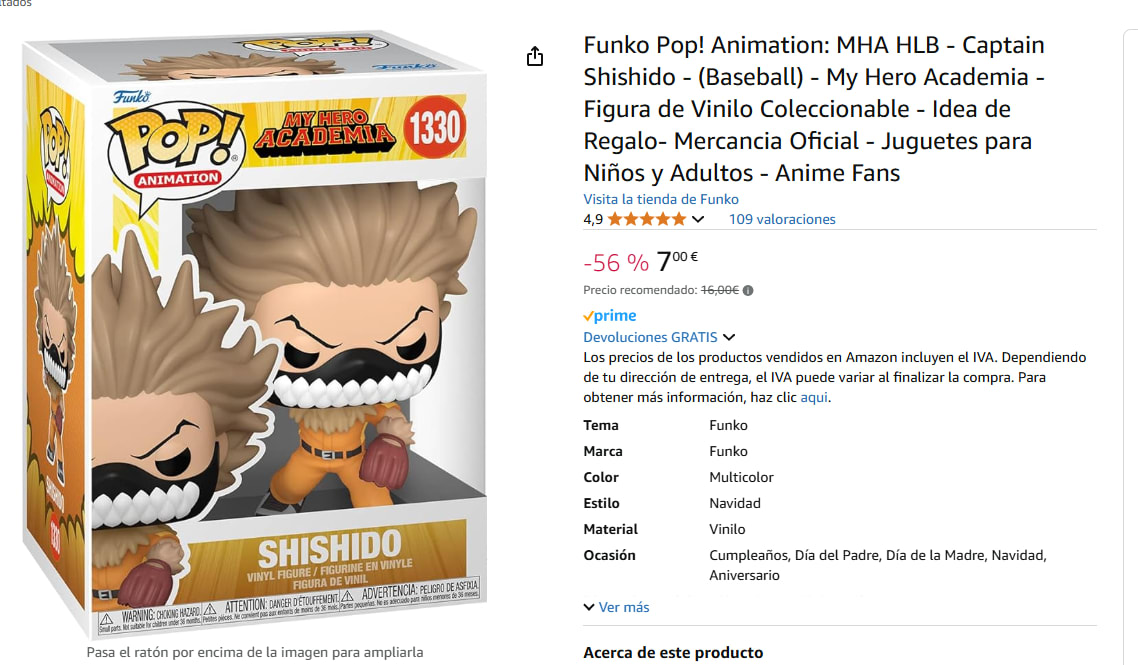Image resolution: width=1138 pixels, height=665 pixels.
Task: Click the aquí link about IVA
Action: [814, 397]
